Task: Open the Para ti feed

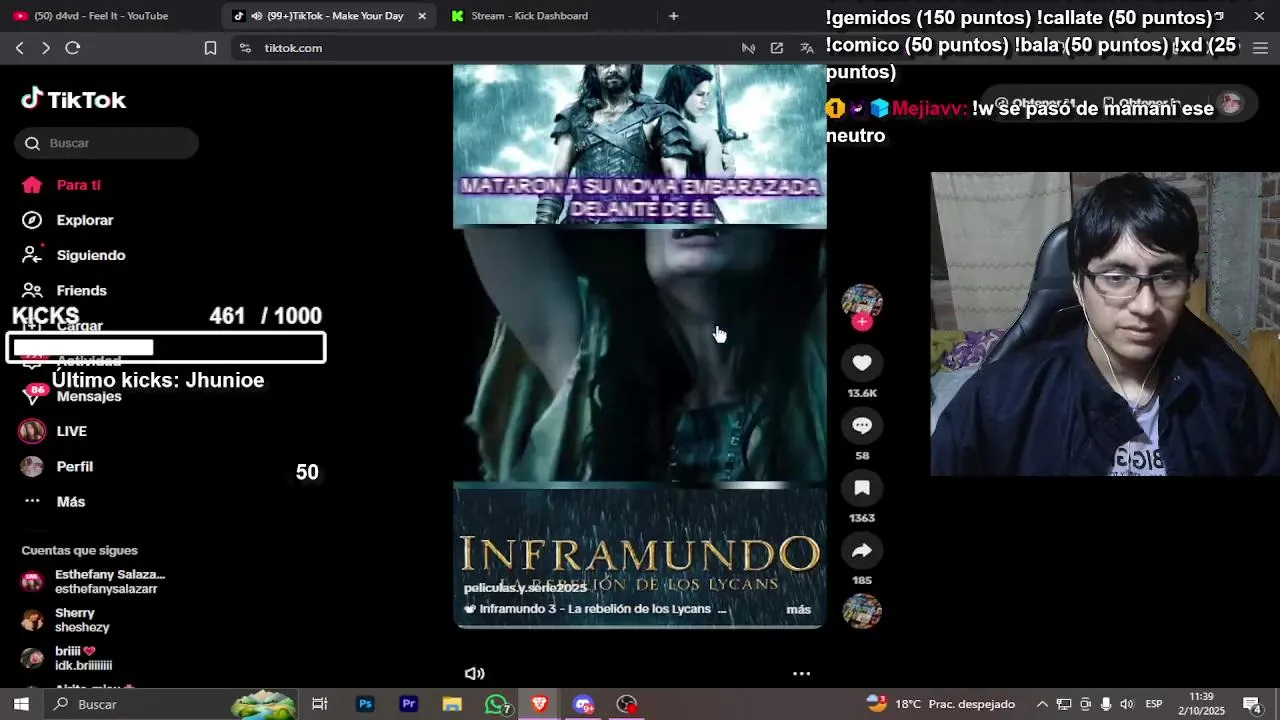Action: click(x=62, y=185)
